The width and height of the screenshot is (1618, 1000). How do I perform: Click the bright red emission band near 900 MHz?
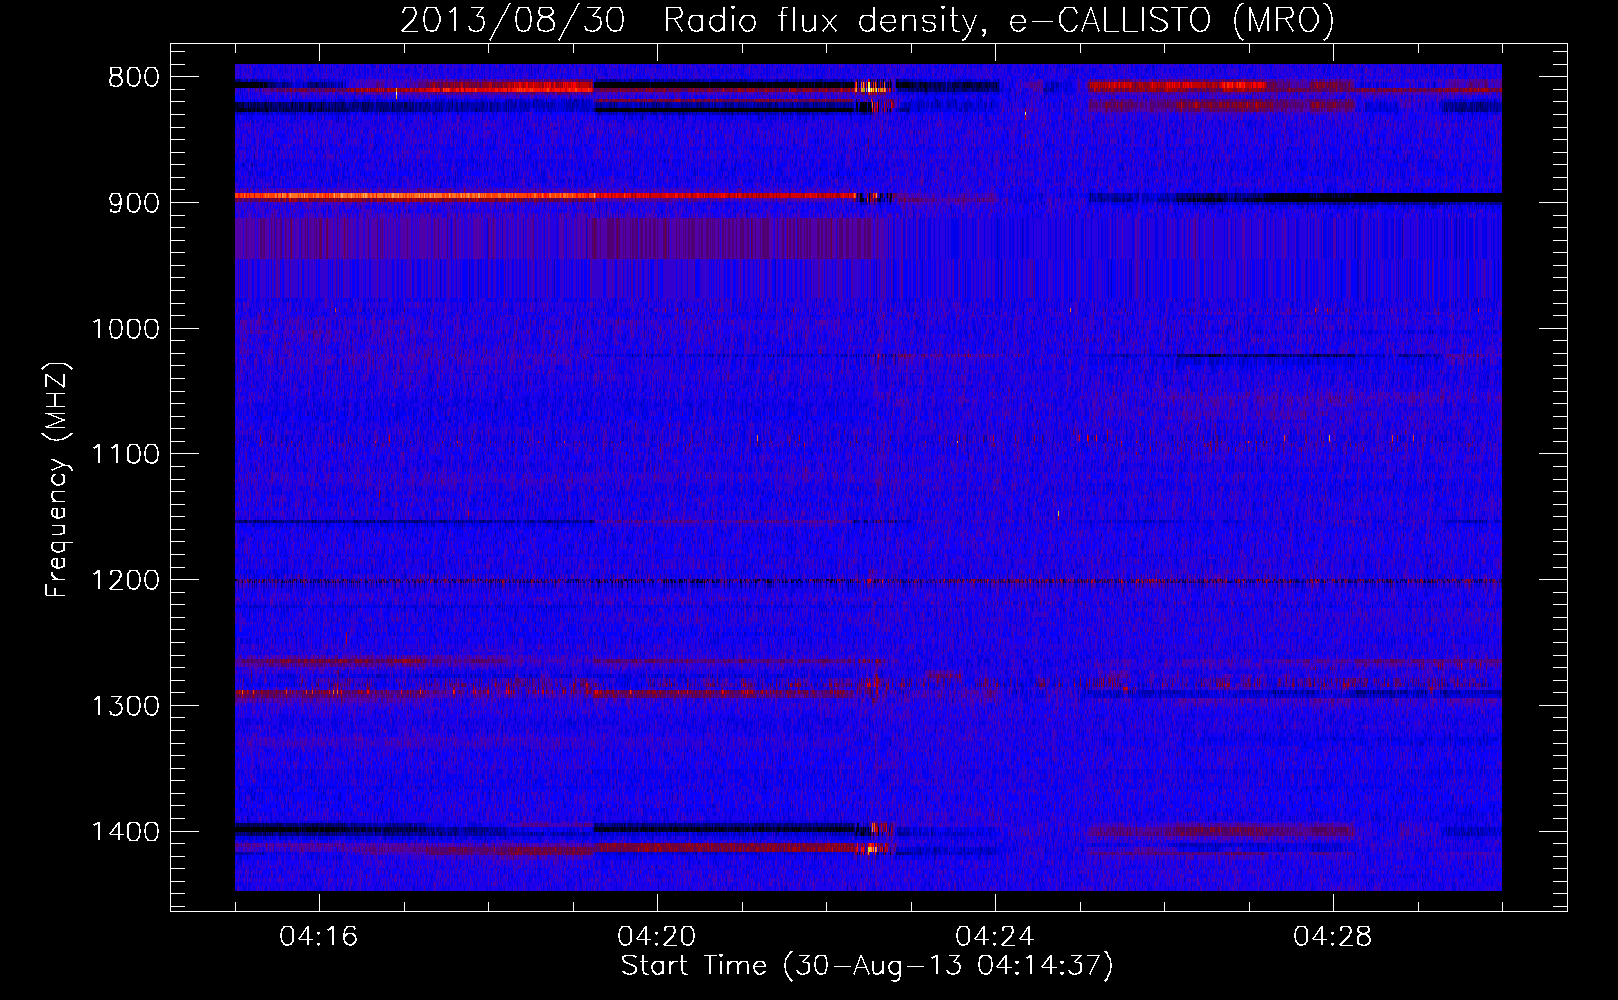(x=545, y=196)
